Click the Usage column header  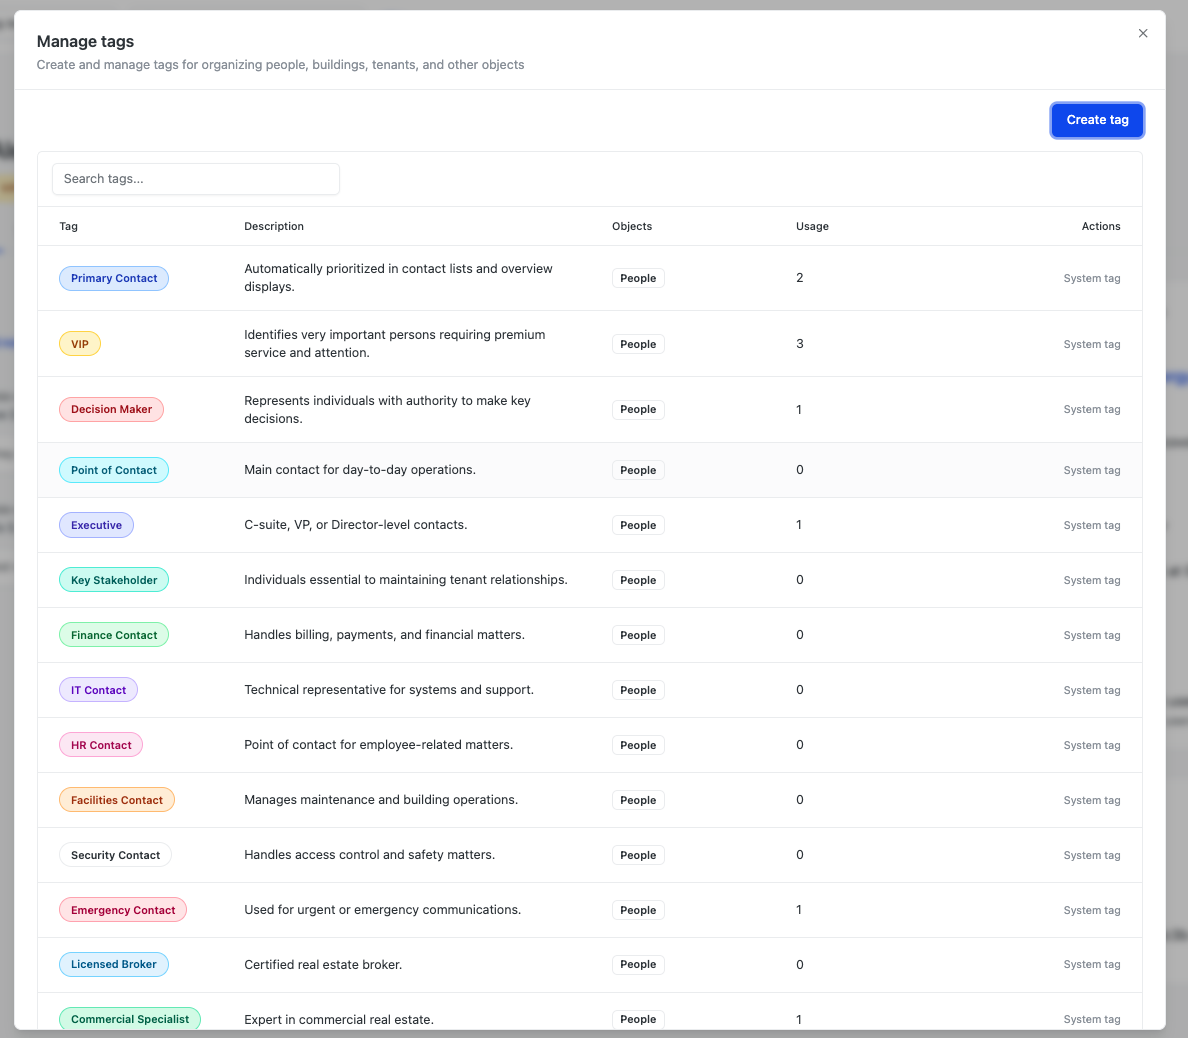pyautogui.click(x=812, y=226)
